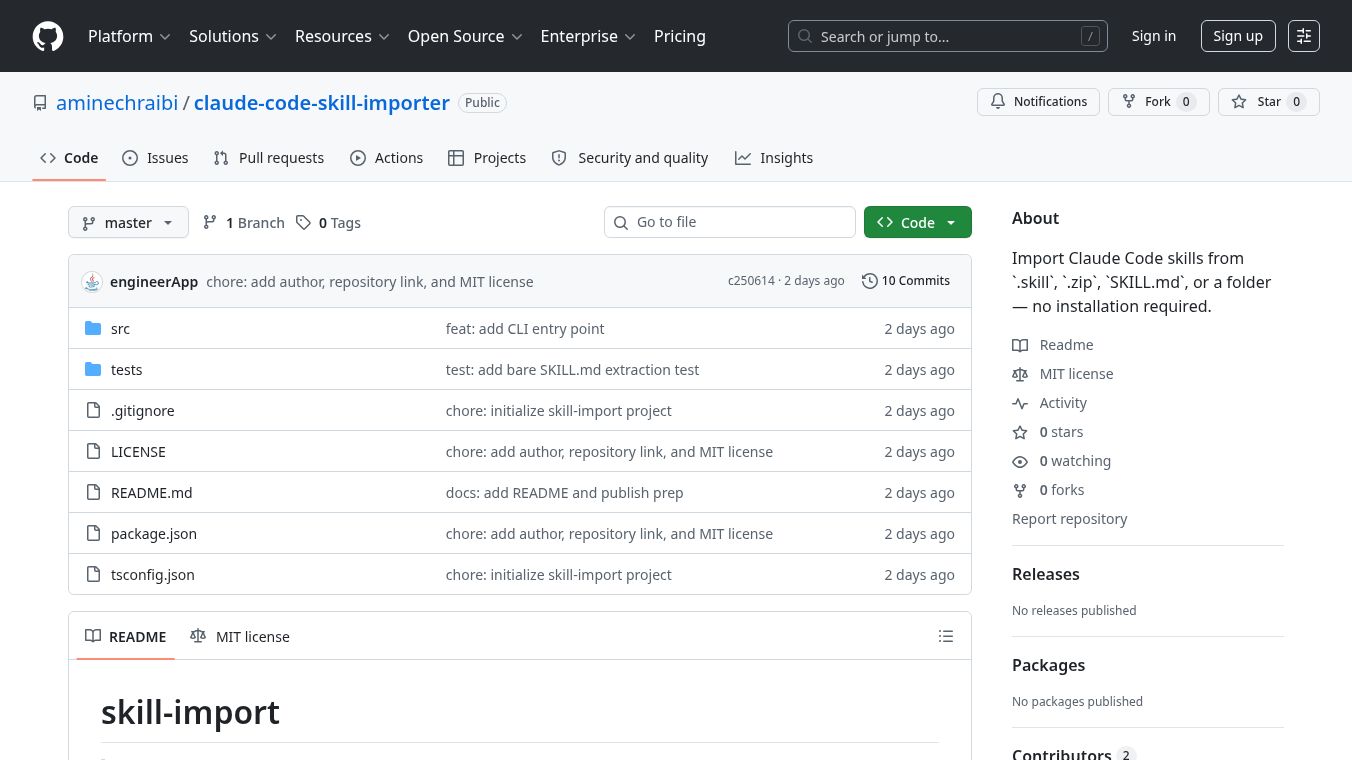The width and height of the screenshot is (1352, 760).
Task: Open the Pull requests tab
Action: 269,158
